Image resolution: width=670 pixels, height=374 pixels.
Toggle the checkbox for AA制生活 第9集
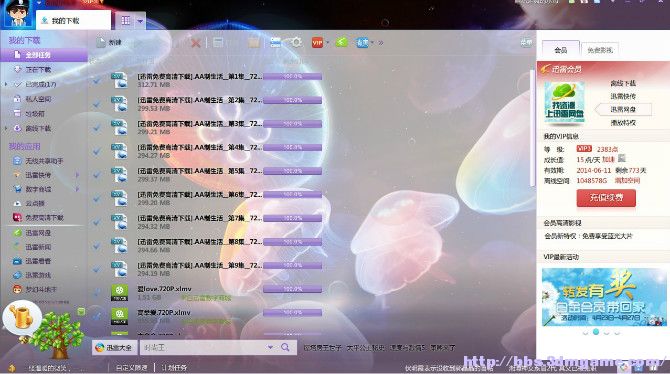[97, 269]
